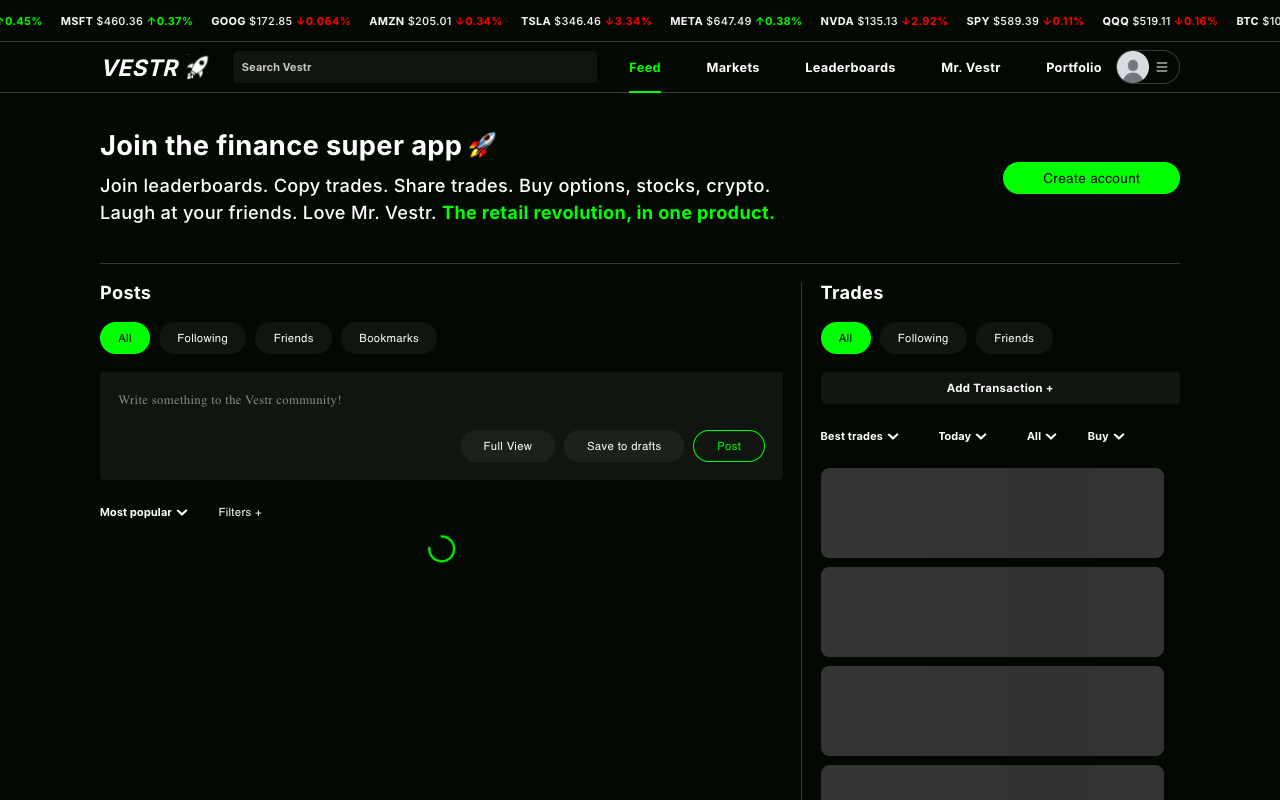Select the Following filter under Trades
1280x800 pixels.
[923, 338]
